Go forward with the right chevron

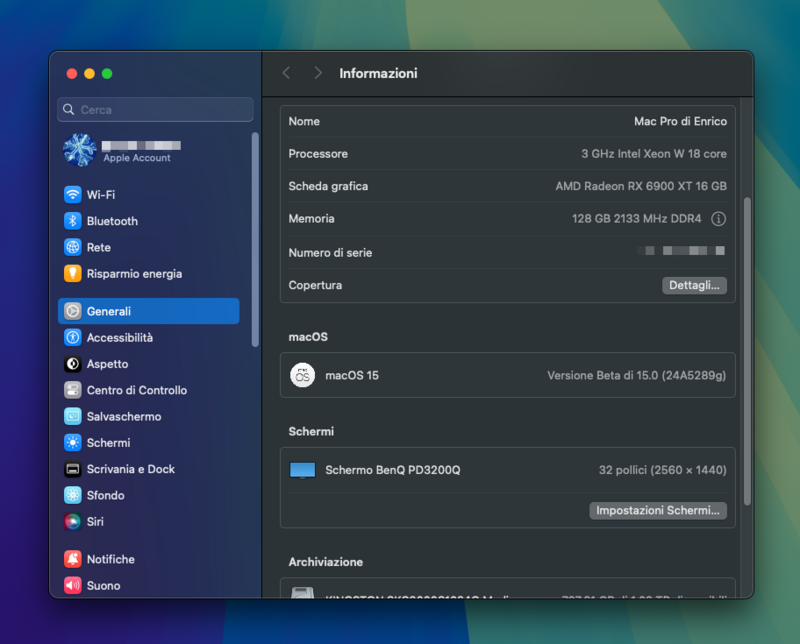click(318, 73)
